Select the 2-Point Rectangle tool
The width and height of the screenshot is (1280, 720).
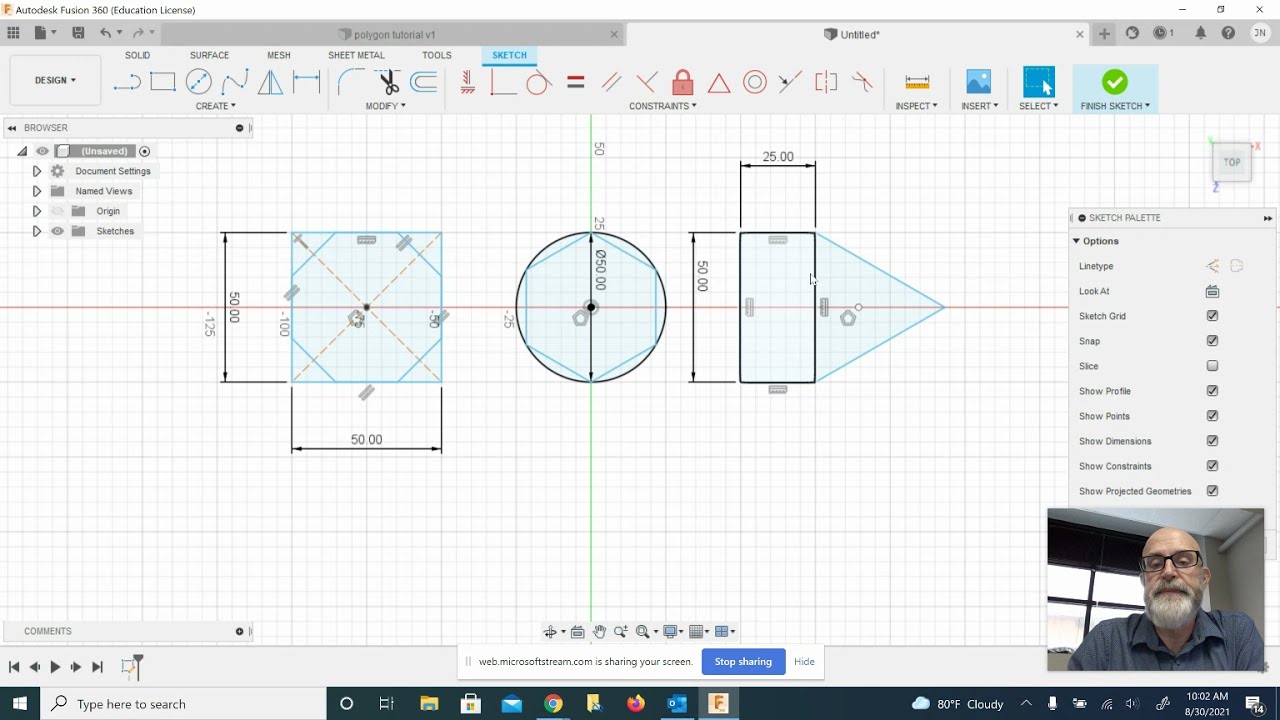coord(163,82)
